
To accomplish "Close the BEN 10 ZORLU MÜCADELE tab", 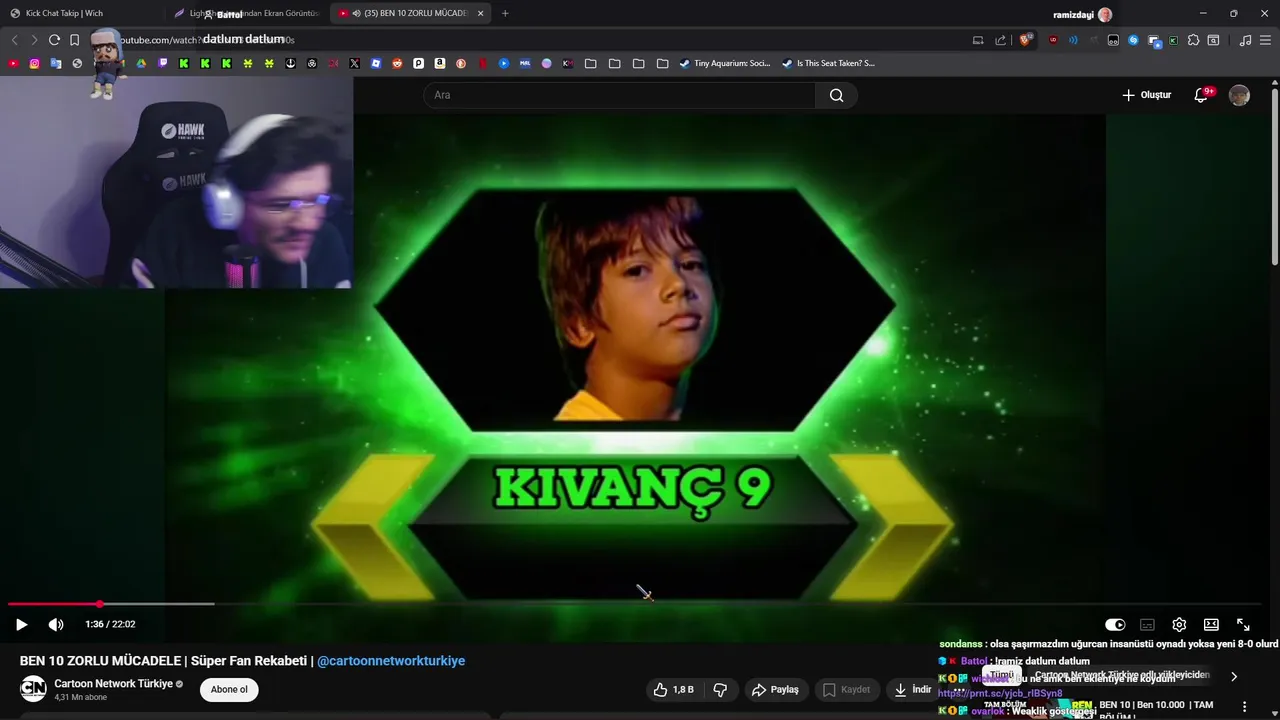I will (480, 13).
